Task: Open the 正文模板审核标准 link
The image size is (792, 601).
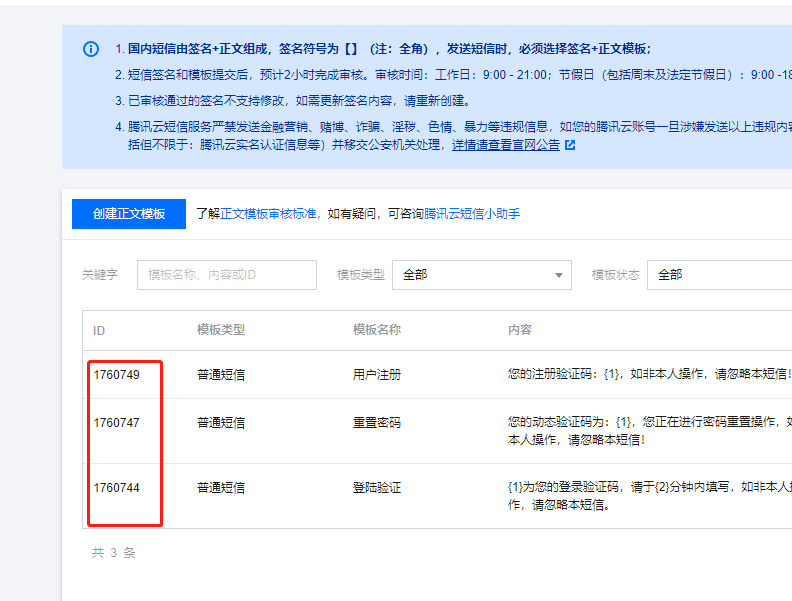Action: 268,214
